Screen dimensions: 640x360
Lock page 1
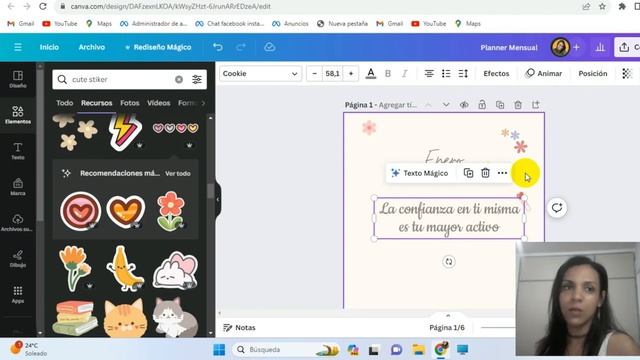coord(482,104)
